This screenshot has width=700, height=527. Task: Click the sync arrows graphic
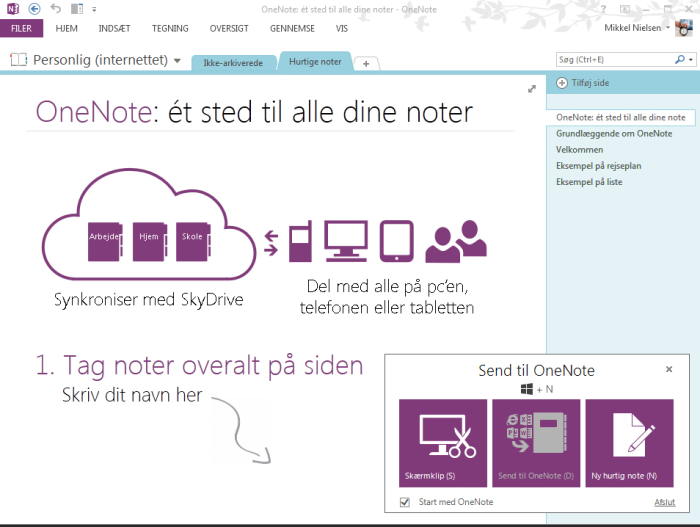[271, 243]
